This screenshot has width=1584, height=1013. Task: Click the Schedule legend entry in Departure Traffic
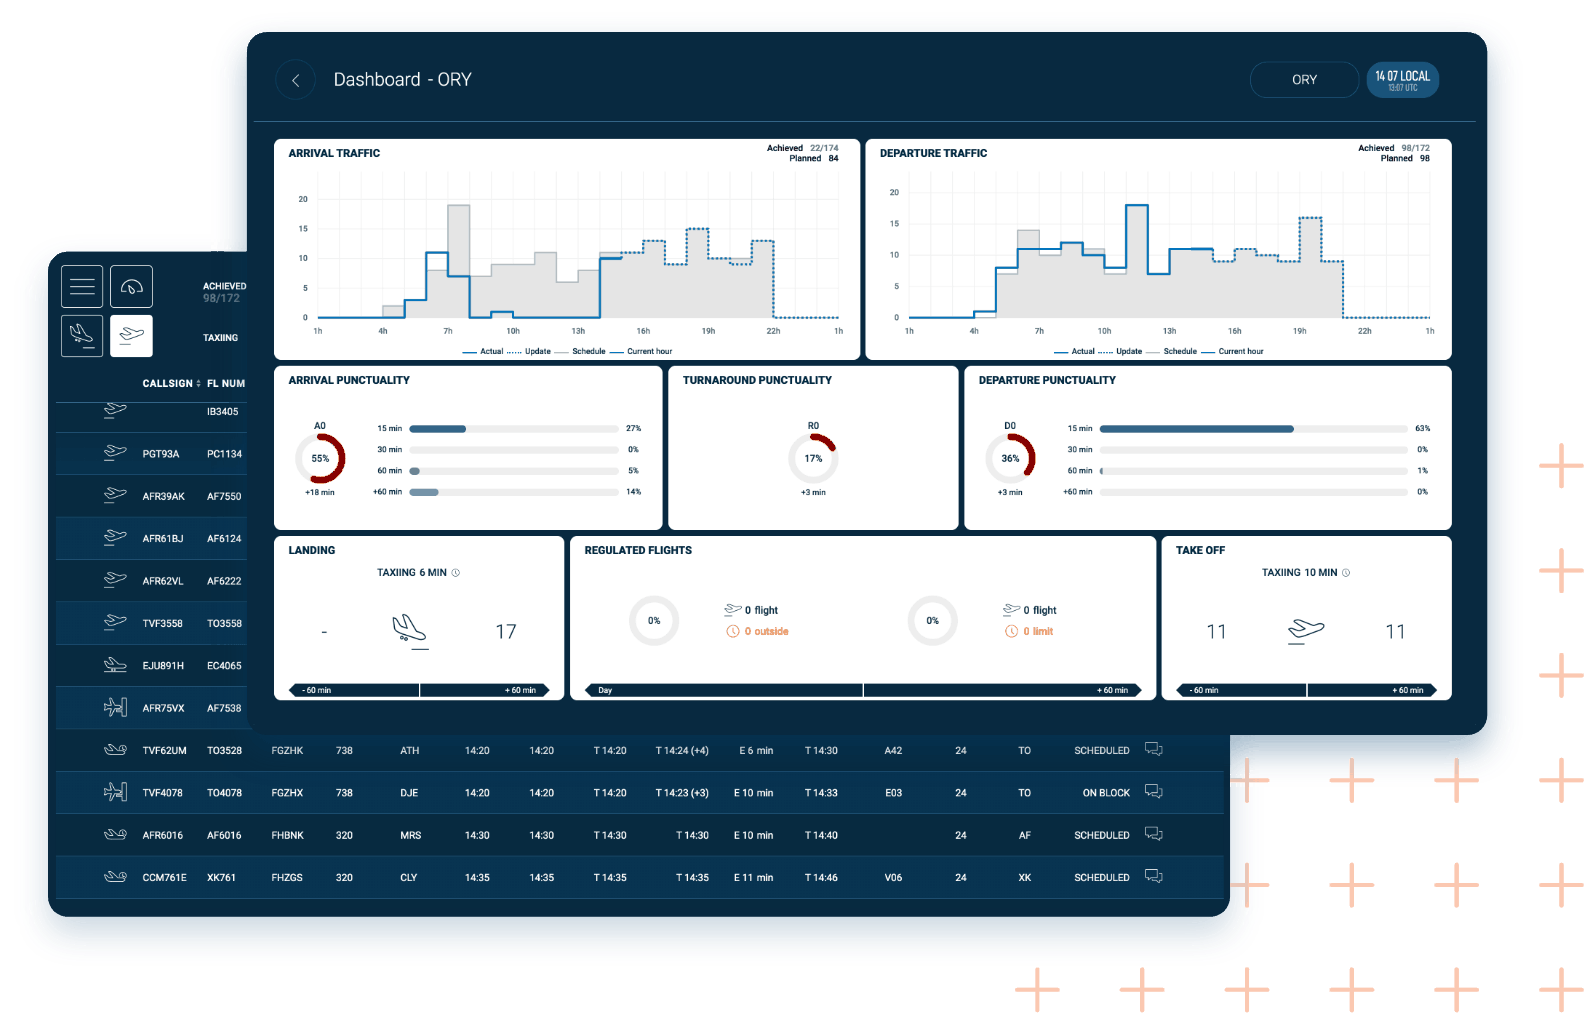click(1172, 352)
